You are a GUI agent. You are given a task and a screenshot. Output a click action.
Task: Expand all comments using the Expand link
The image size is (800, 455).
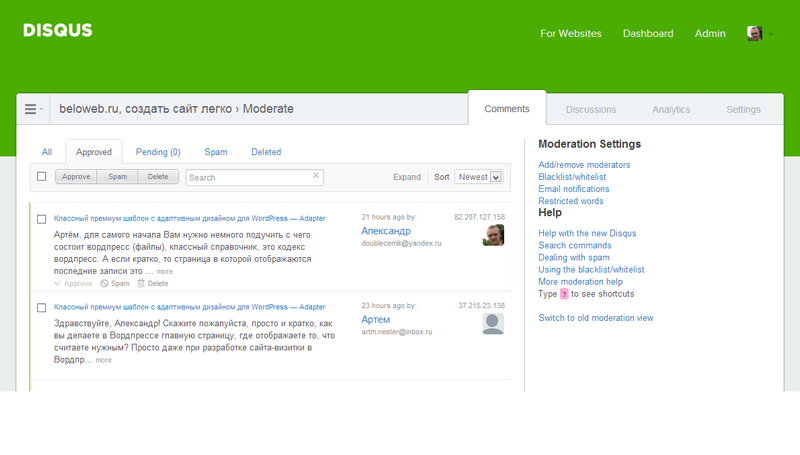pyautogui.click(x=406, y=177)
